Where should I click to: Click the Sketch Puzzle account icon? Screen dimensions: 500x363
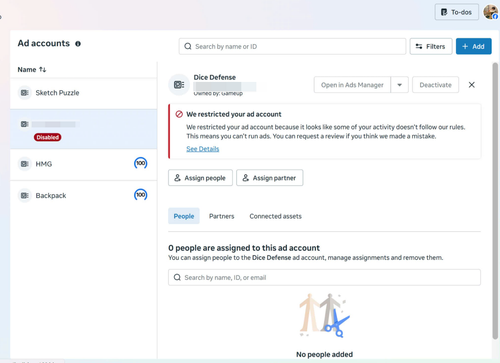(x=24, y=93)
